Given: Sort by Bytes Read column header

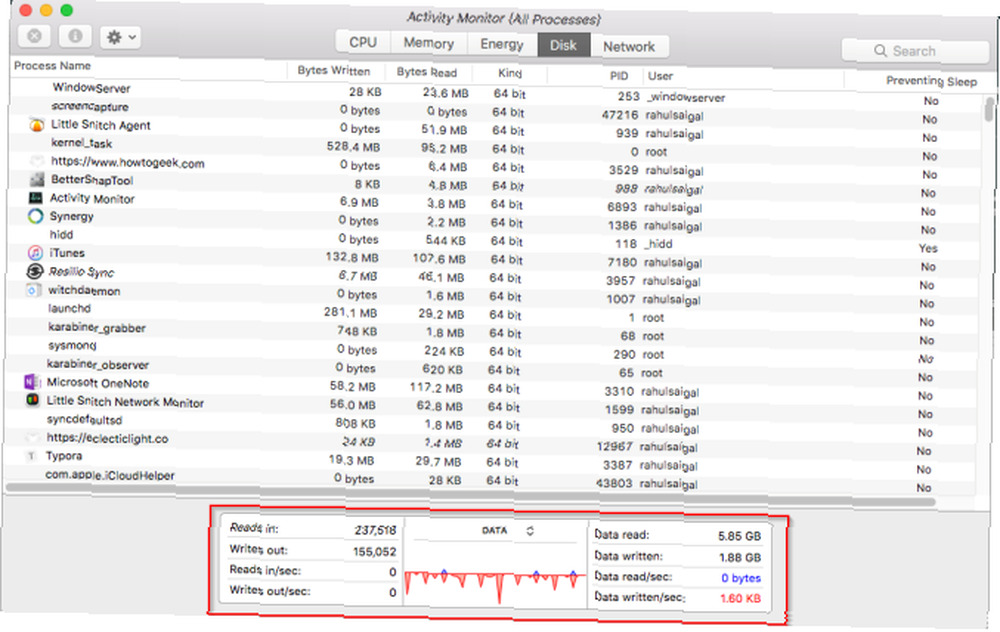Looking at the screenshot, I should [427, 72].
